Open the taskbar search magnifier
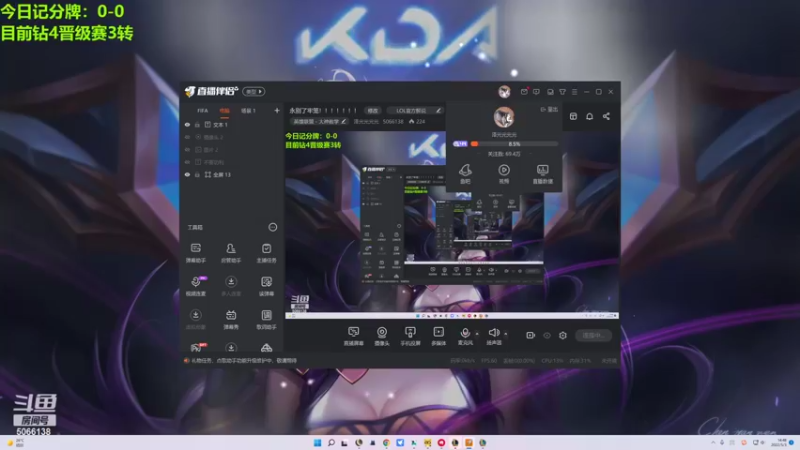This screenshot has width=800, height=450. (331, 443)
